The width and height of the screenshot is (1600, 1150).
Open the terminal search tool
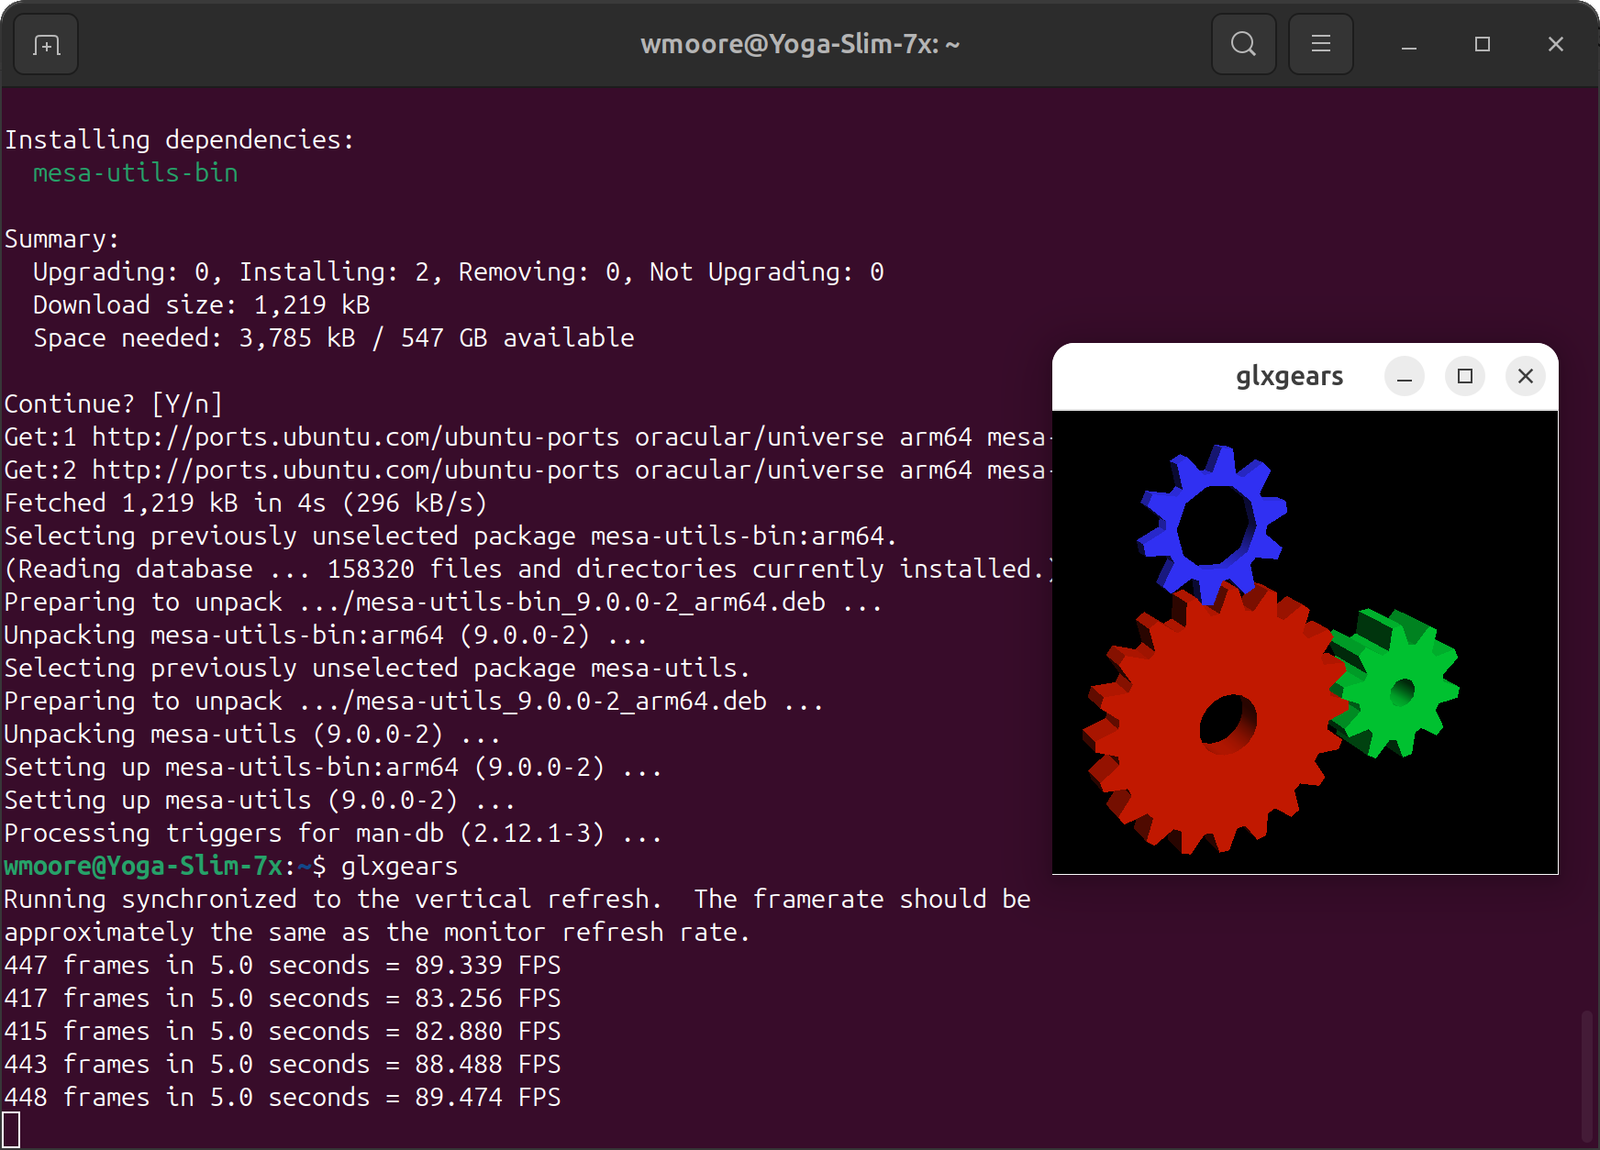click(1243, 44)
